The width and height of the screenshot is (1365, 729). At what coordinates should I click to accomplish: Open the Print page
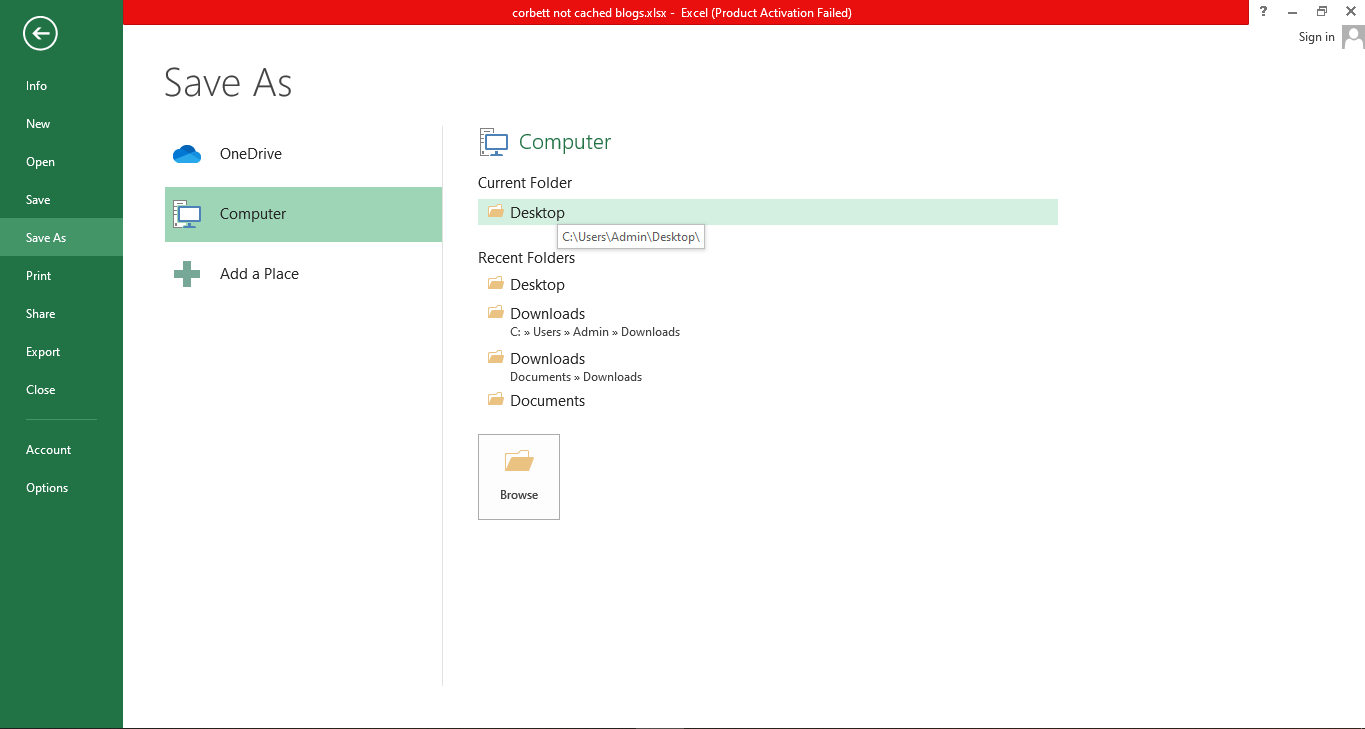point(61,276)
